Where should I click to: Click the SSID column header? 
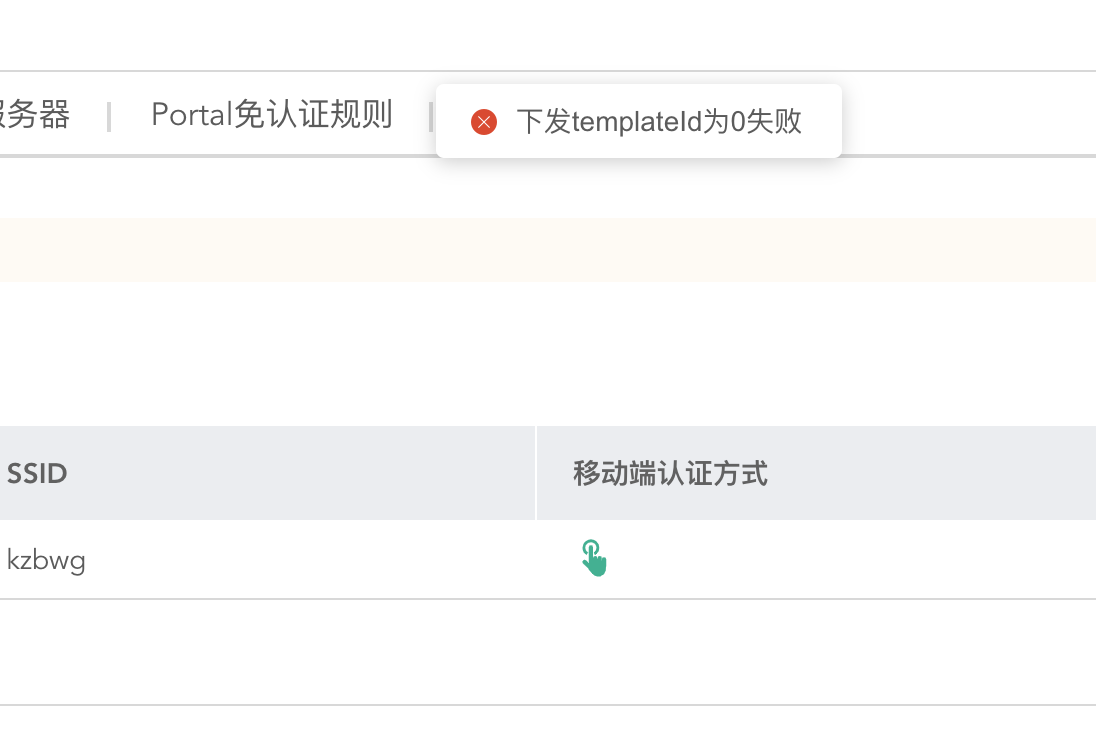click(37, 473)
